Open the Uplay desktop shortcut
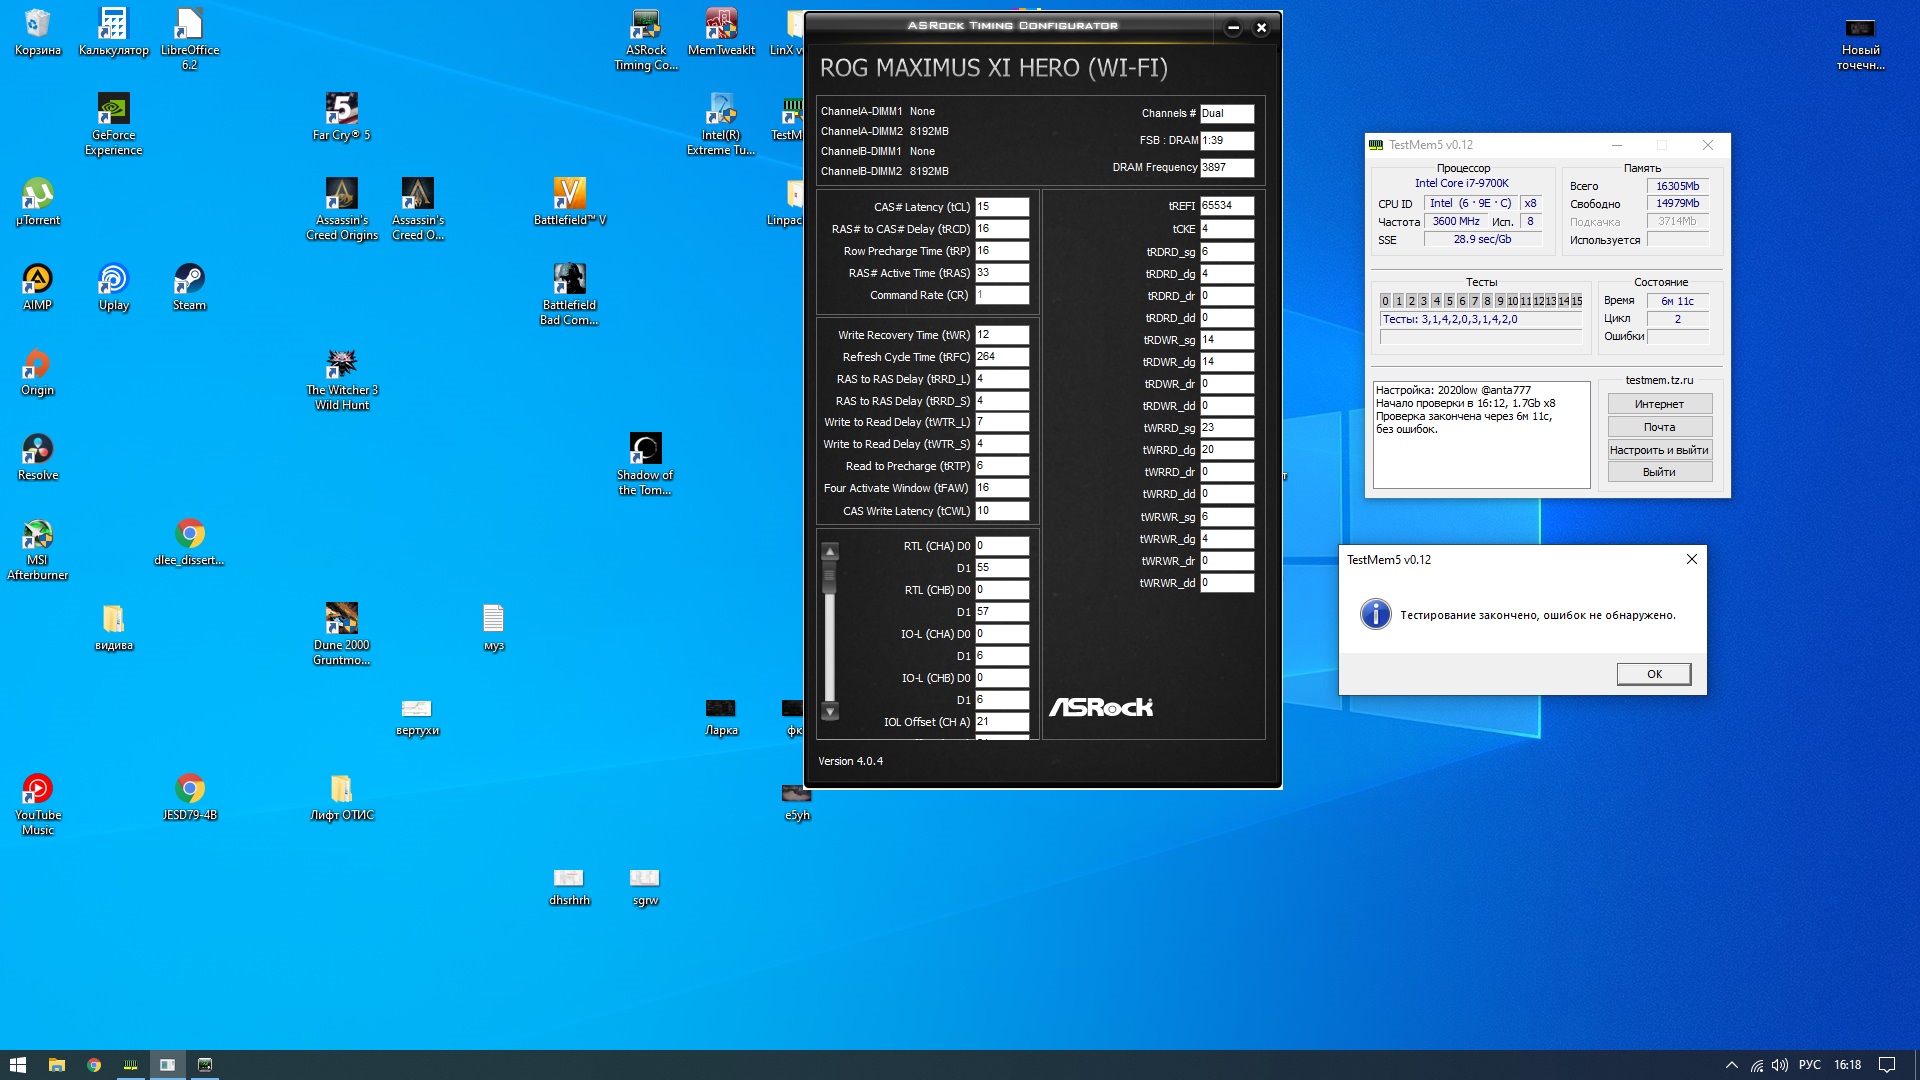1920x1080 pixels. click(x=113, y=280)
